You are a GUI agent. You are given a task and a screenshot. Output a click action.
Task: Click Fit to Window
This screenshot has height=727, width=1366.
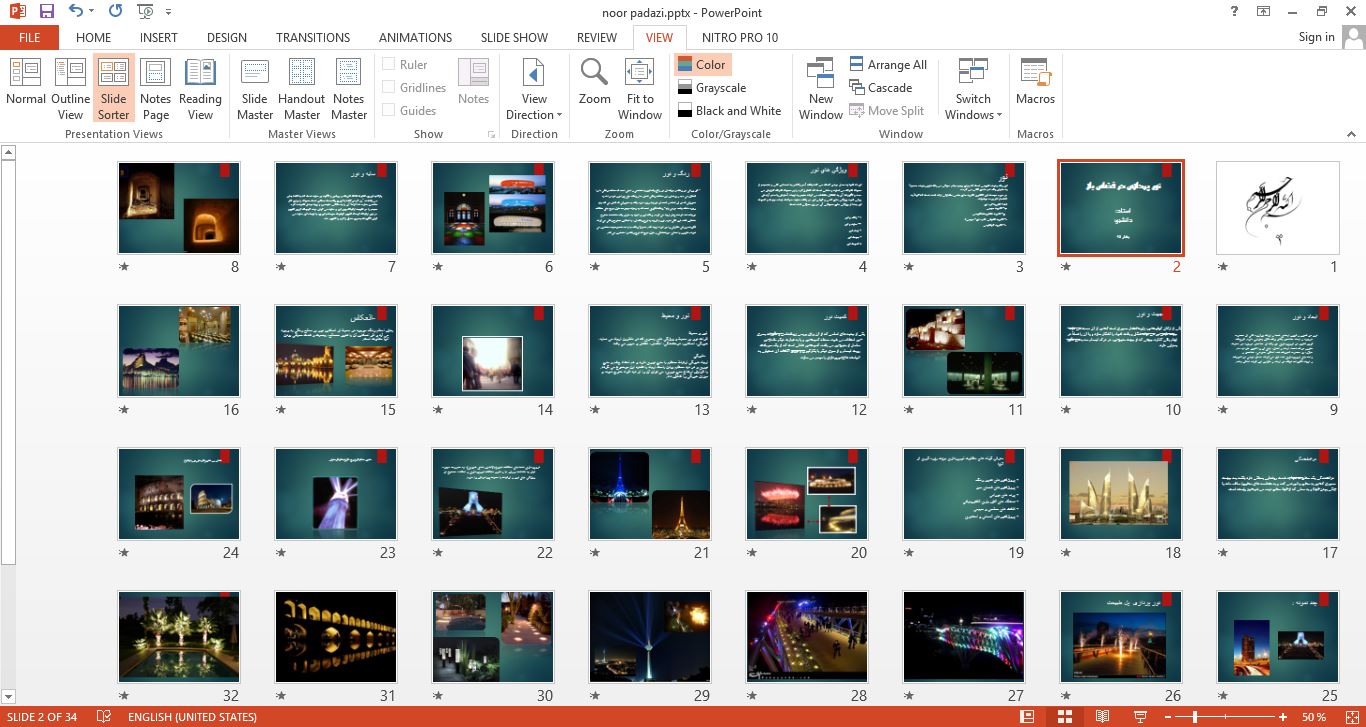(x=640, y=89)
